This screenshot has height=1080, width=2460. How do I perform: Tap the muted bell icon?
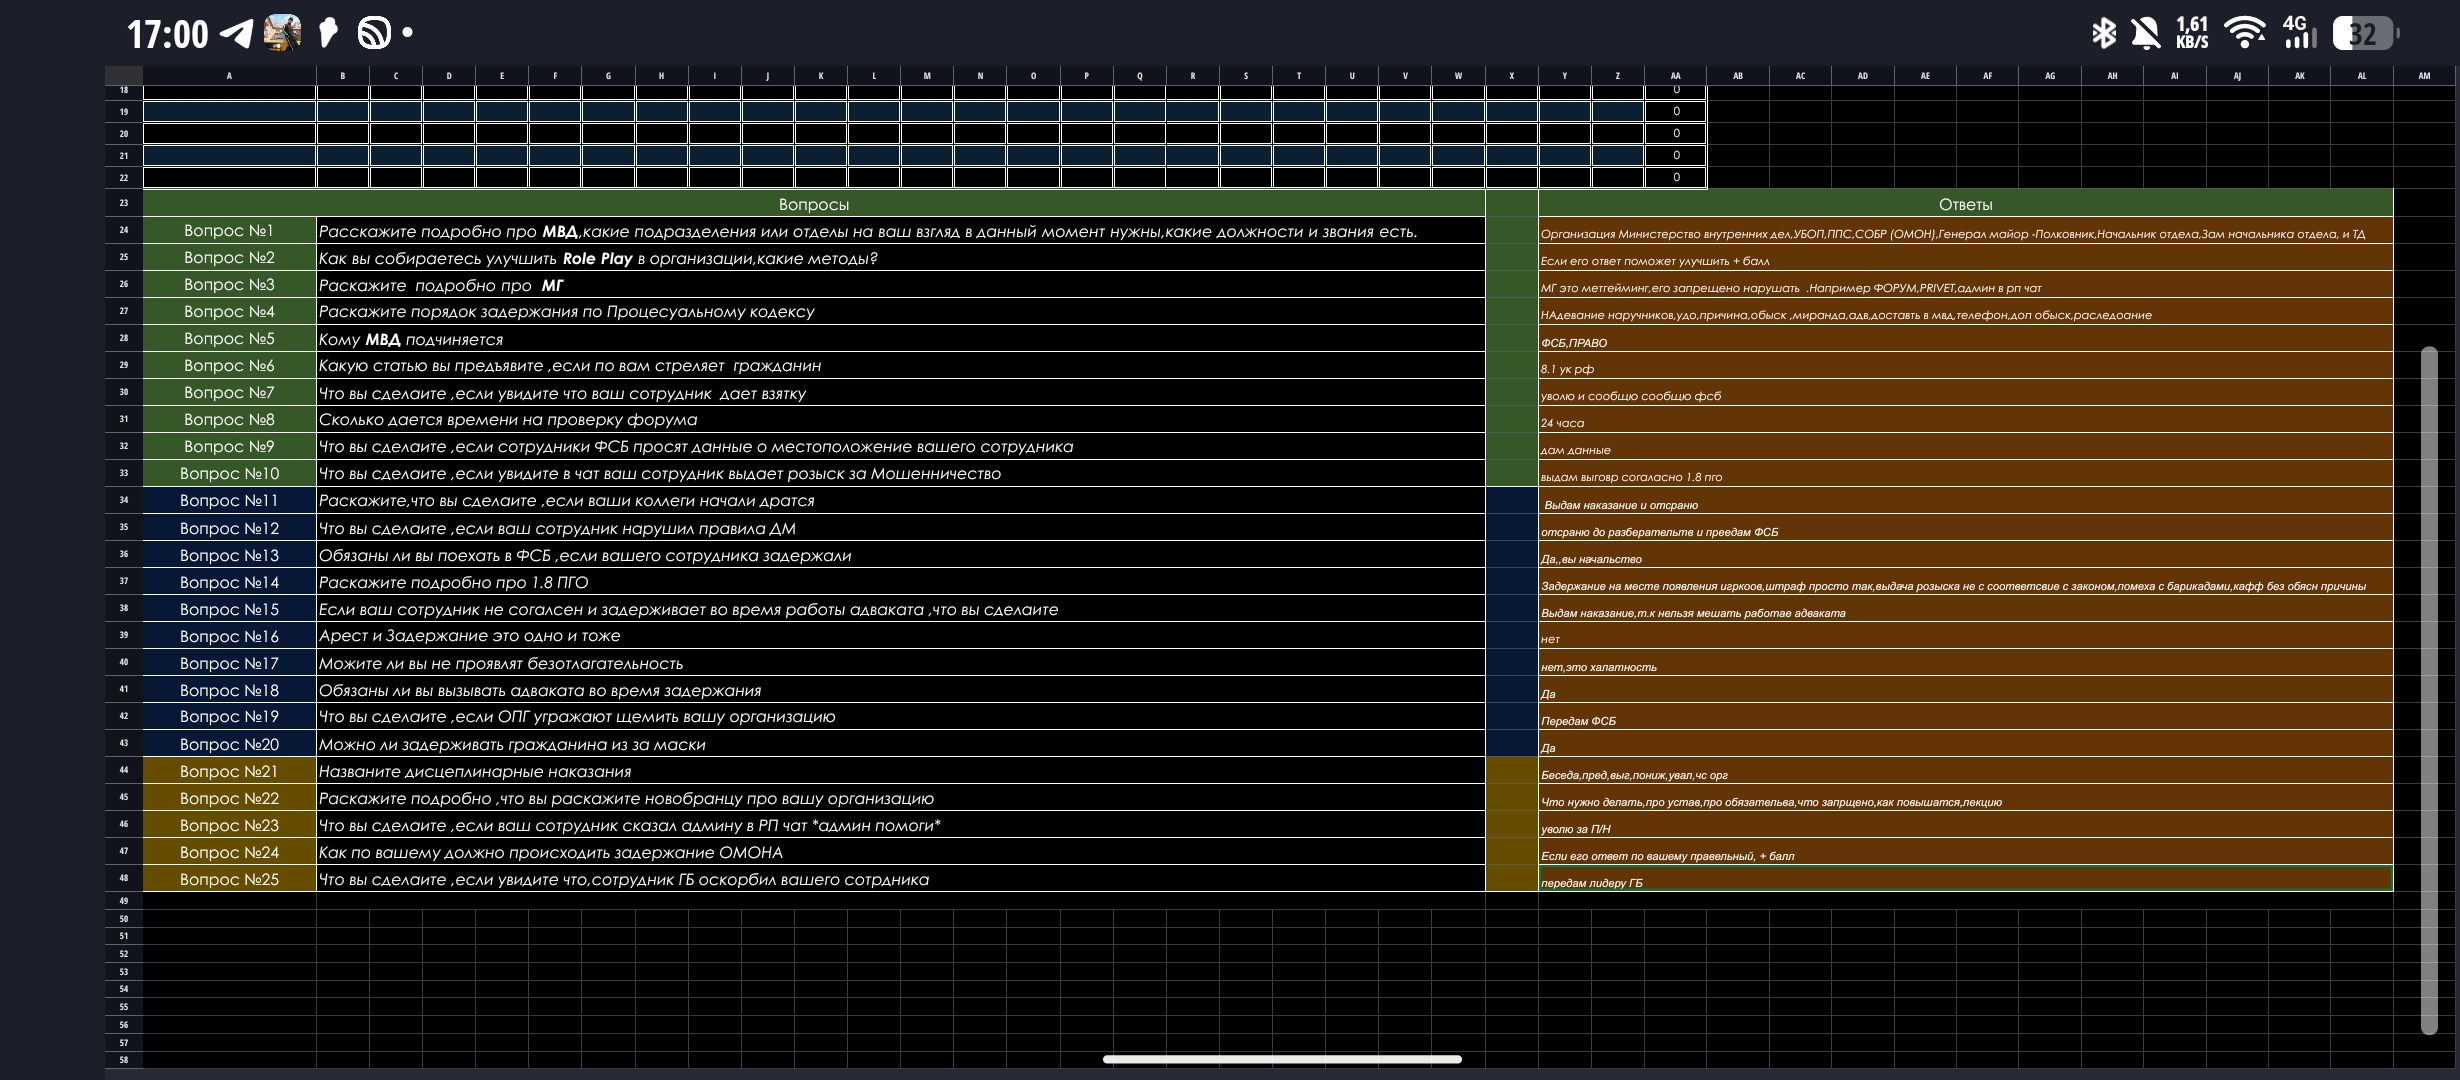pos(2145,34)
